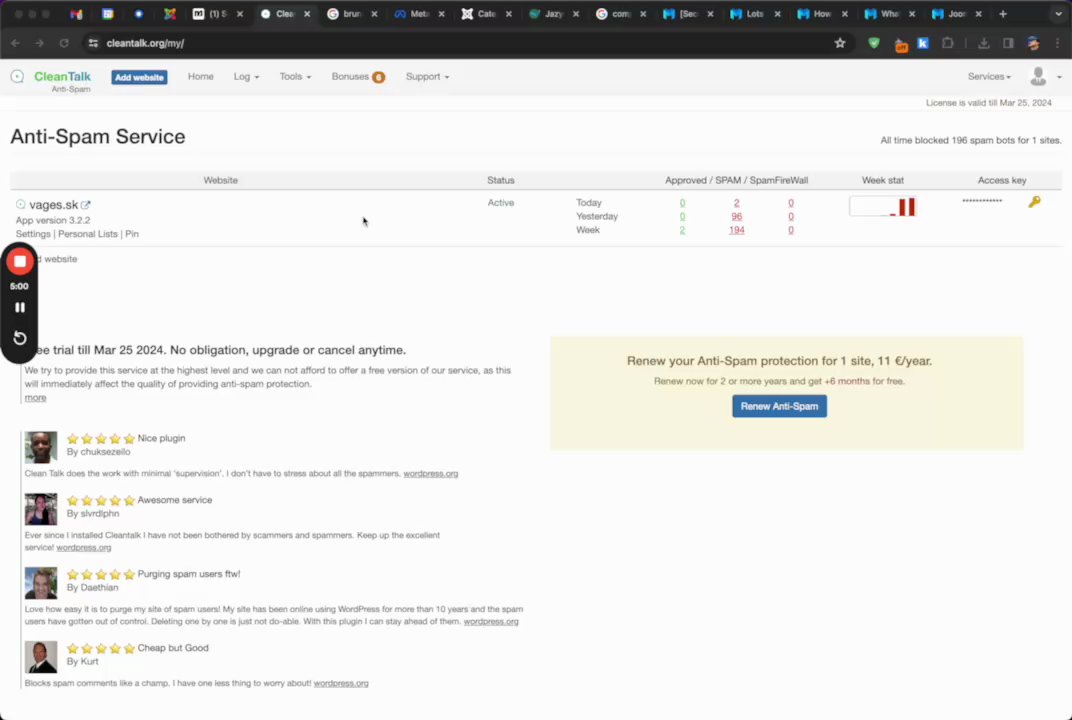The image size is (1072, 720).
Task: Open Settings for vages.sk
Action: pos(33,234)
